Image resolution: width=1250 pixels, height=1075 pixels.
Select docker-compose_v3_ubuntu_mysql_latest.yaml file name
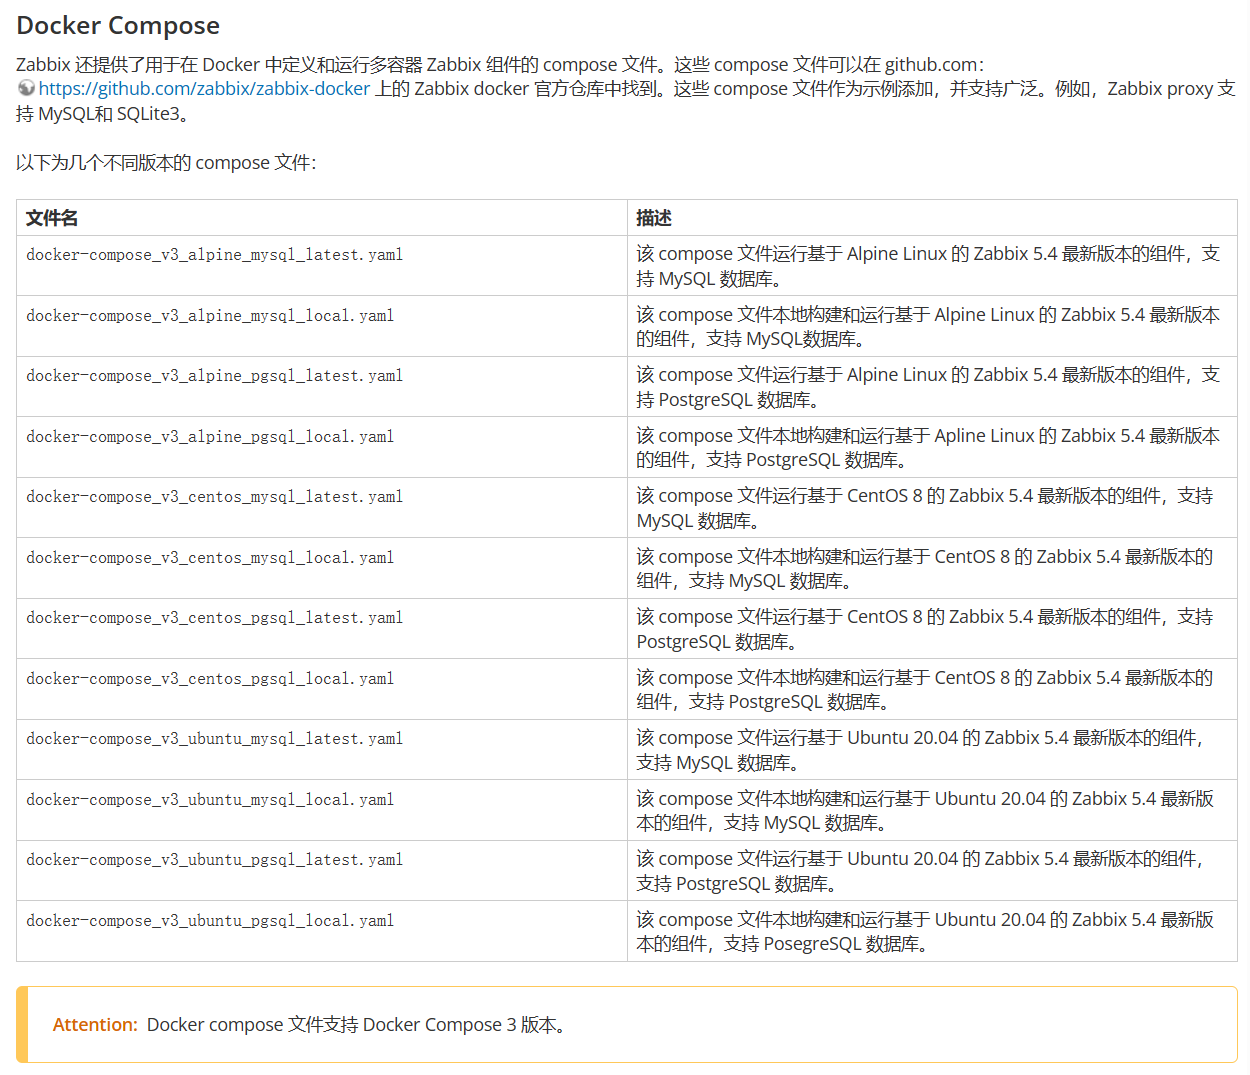coord(214,739)
